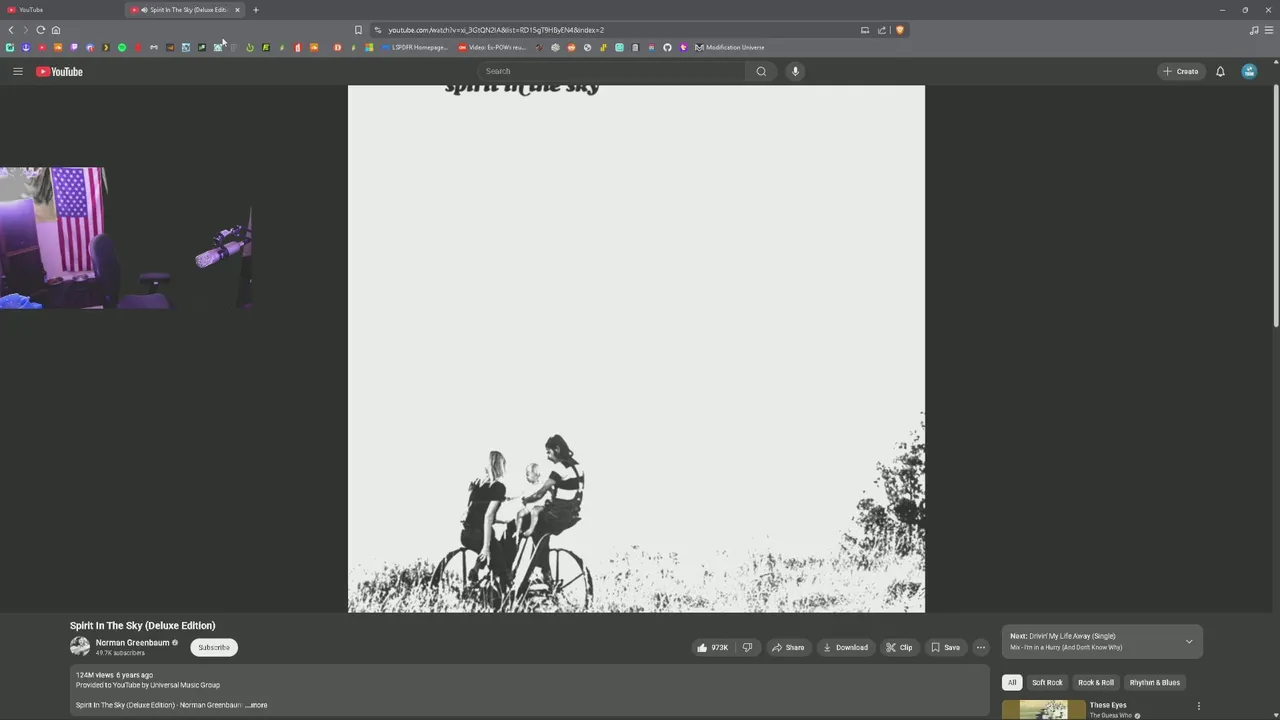Open YouTube notifications bell
1280x720 pixels.
coord(1220,71)
